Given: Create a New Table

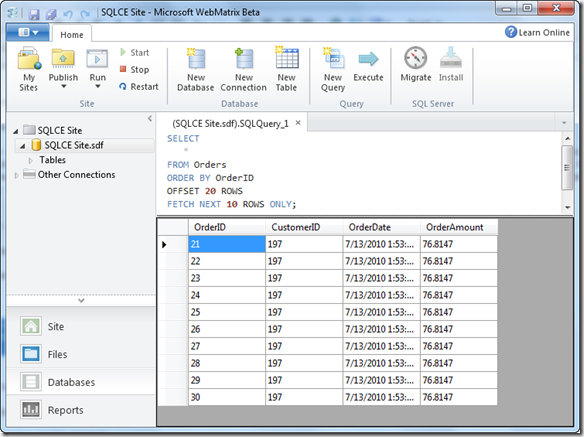Looking at the screenshot, I should click(x=286, y=69).
